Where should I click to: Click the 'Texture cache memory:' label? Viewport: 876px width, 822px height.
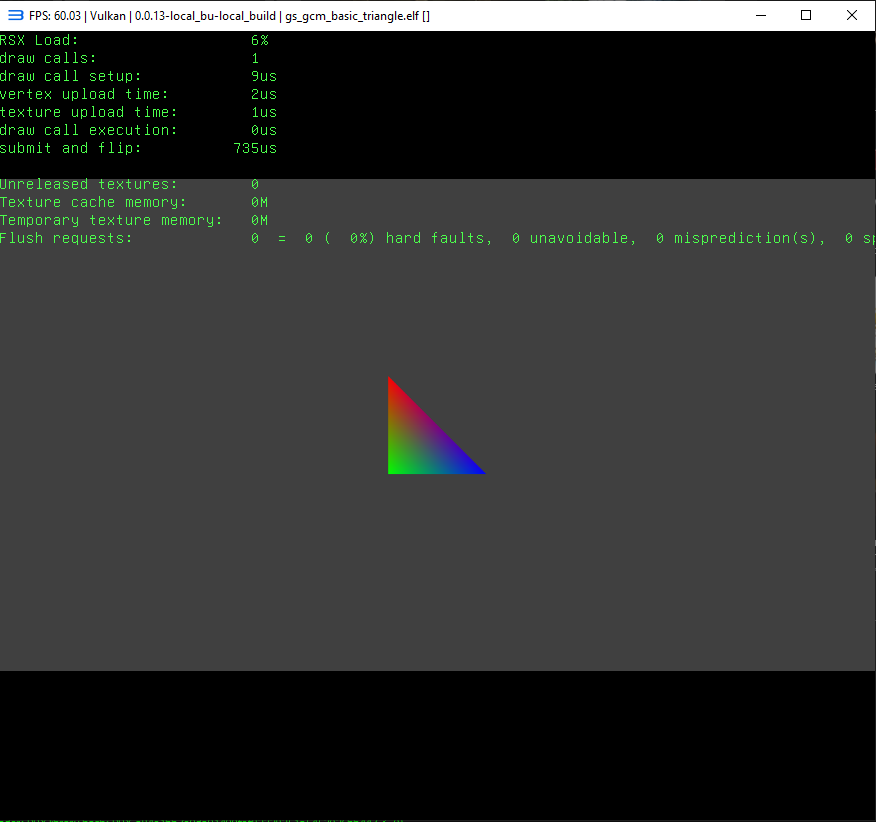click(93, 202)
